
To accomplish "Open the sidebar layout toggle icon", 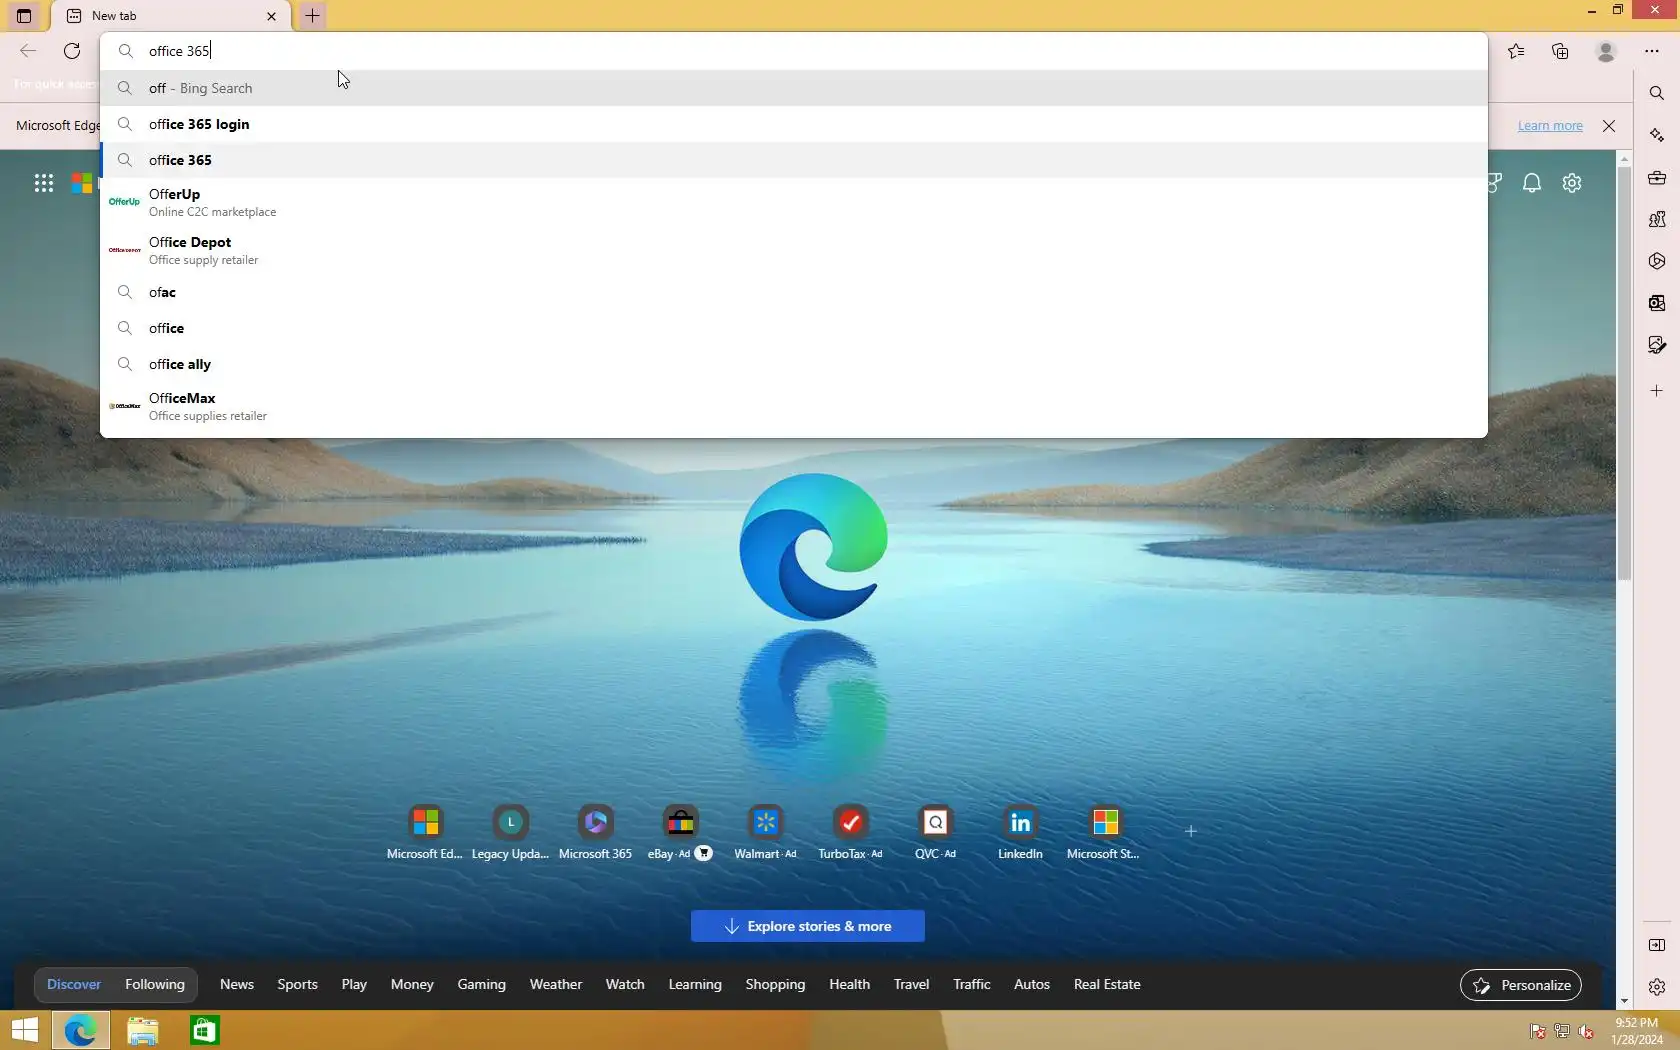I will [1657, 945].
